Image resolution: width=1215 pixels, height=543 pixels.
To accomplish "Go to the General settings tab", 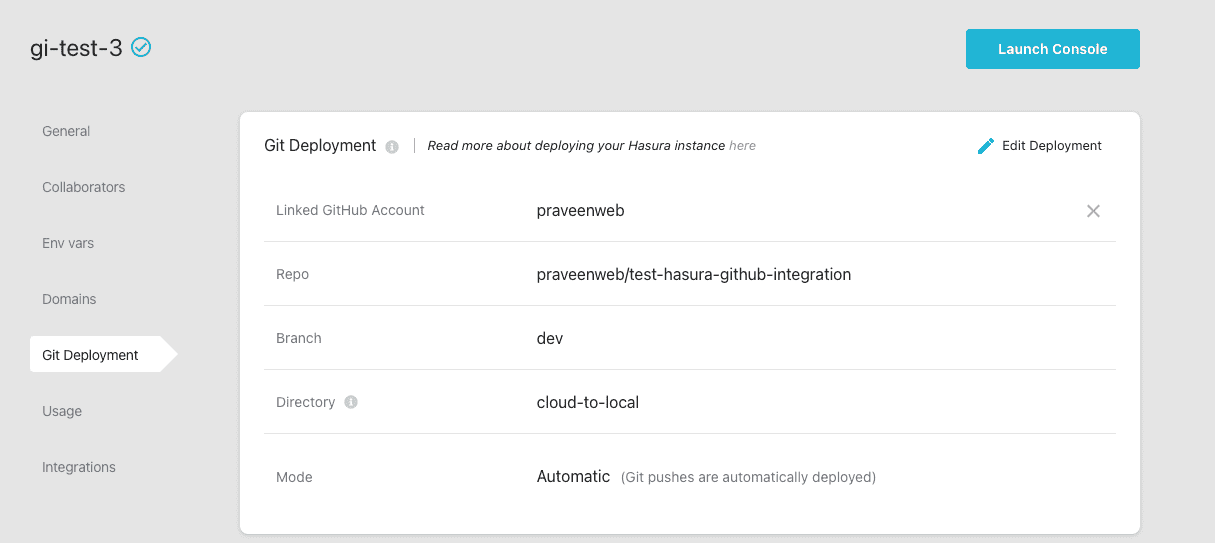I will (66, 131).
